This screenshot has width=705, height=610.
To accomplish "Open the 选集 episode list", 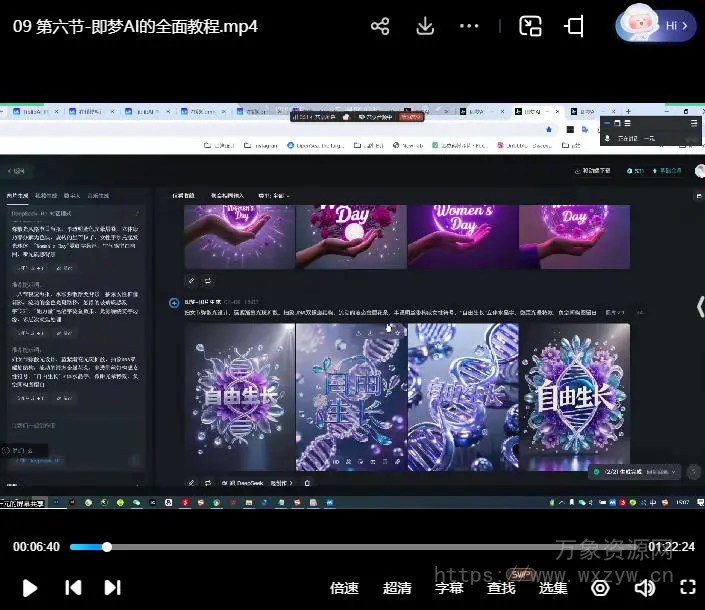I will [x=553, y=588].
